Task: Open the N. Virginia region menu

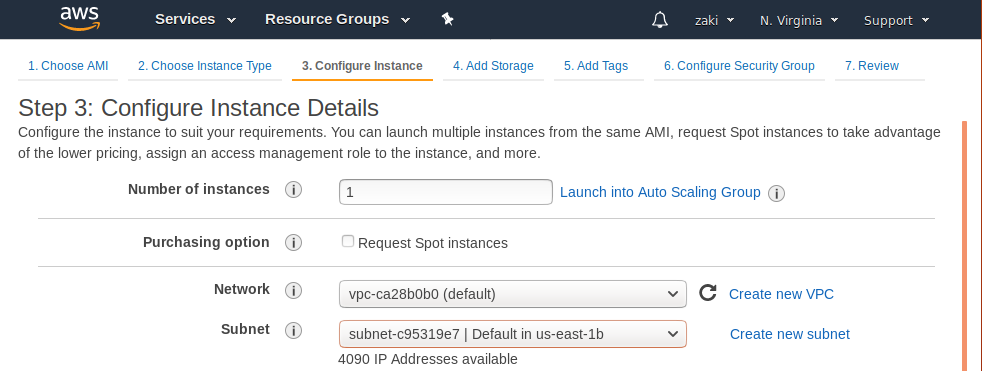Action: (799, 21)
